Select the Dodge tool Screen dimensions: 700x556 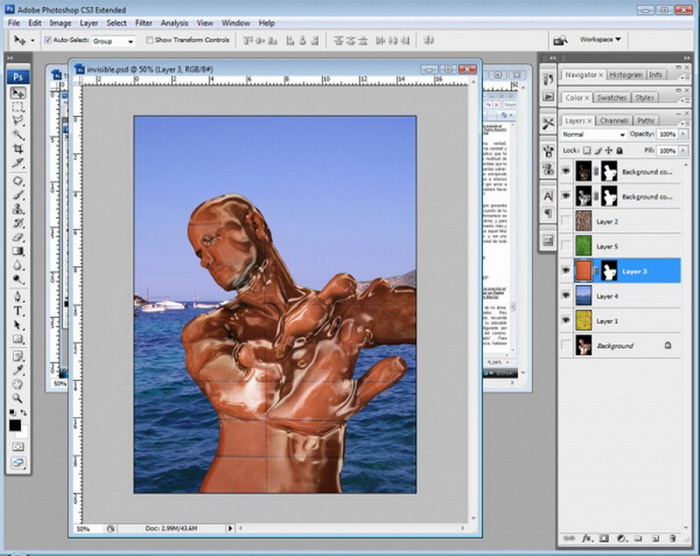pos(18,279)
